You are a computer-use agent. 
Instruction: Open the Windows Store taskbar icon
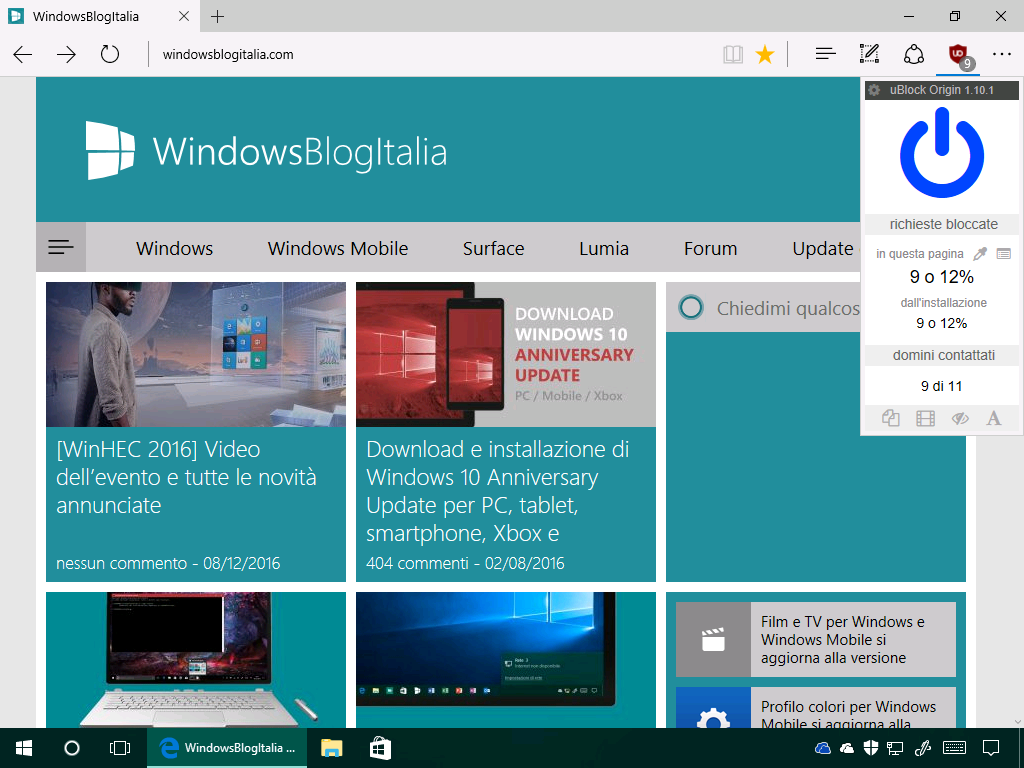point(380,748)
